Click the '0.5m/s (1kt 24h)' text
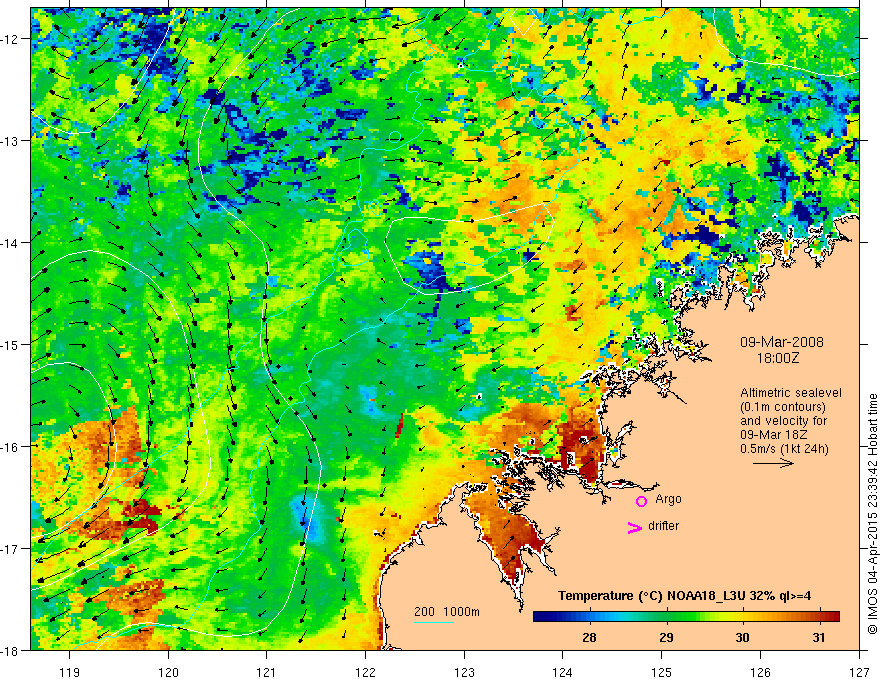 [x=785, y=449]
